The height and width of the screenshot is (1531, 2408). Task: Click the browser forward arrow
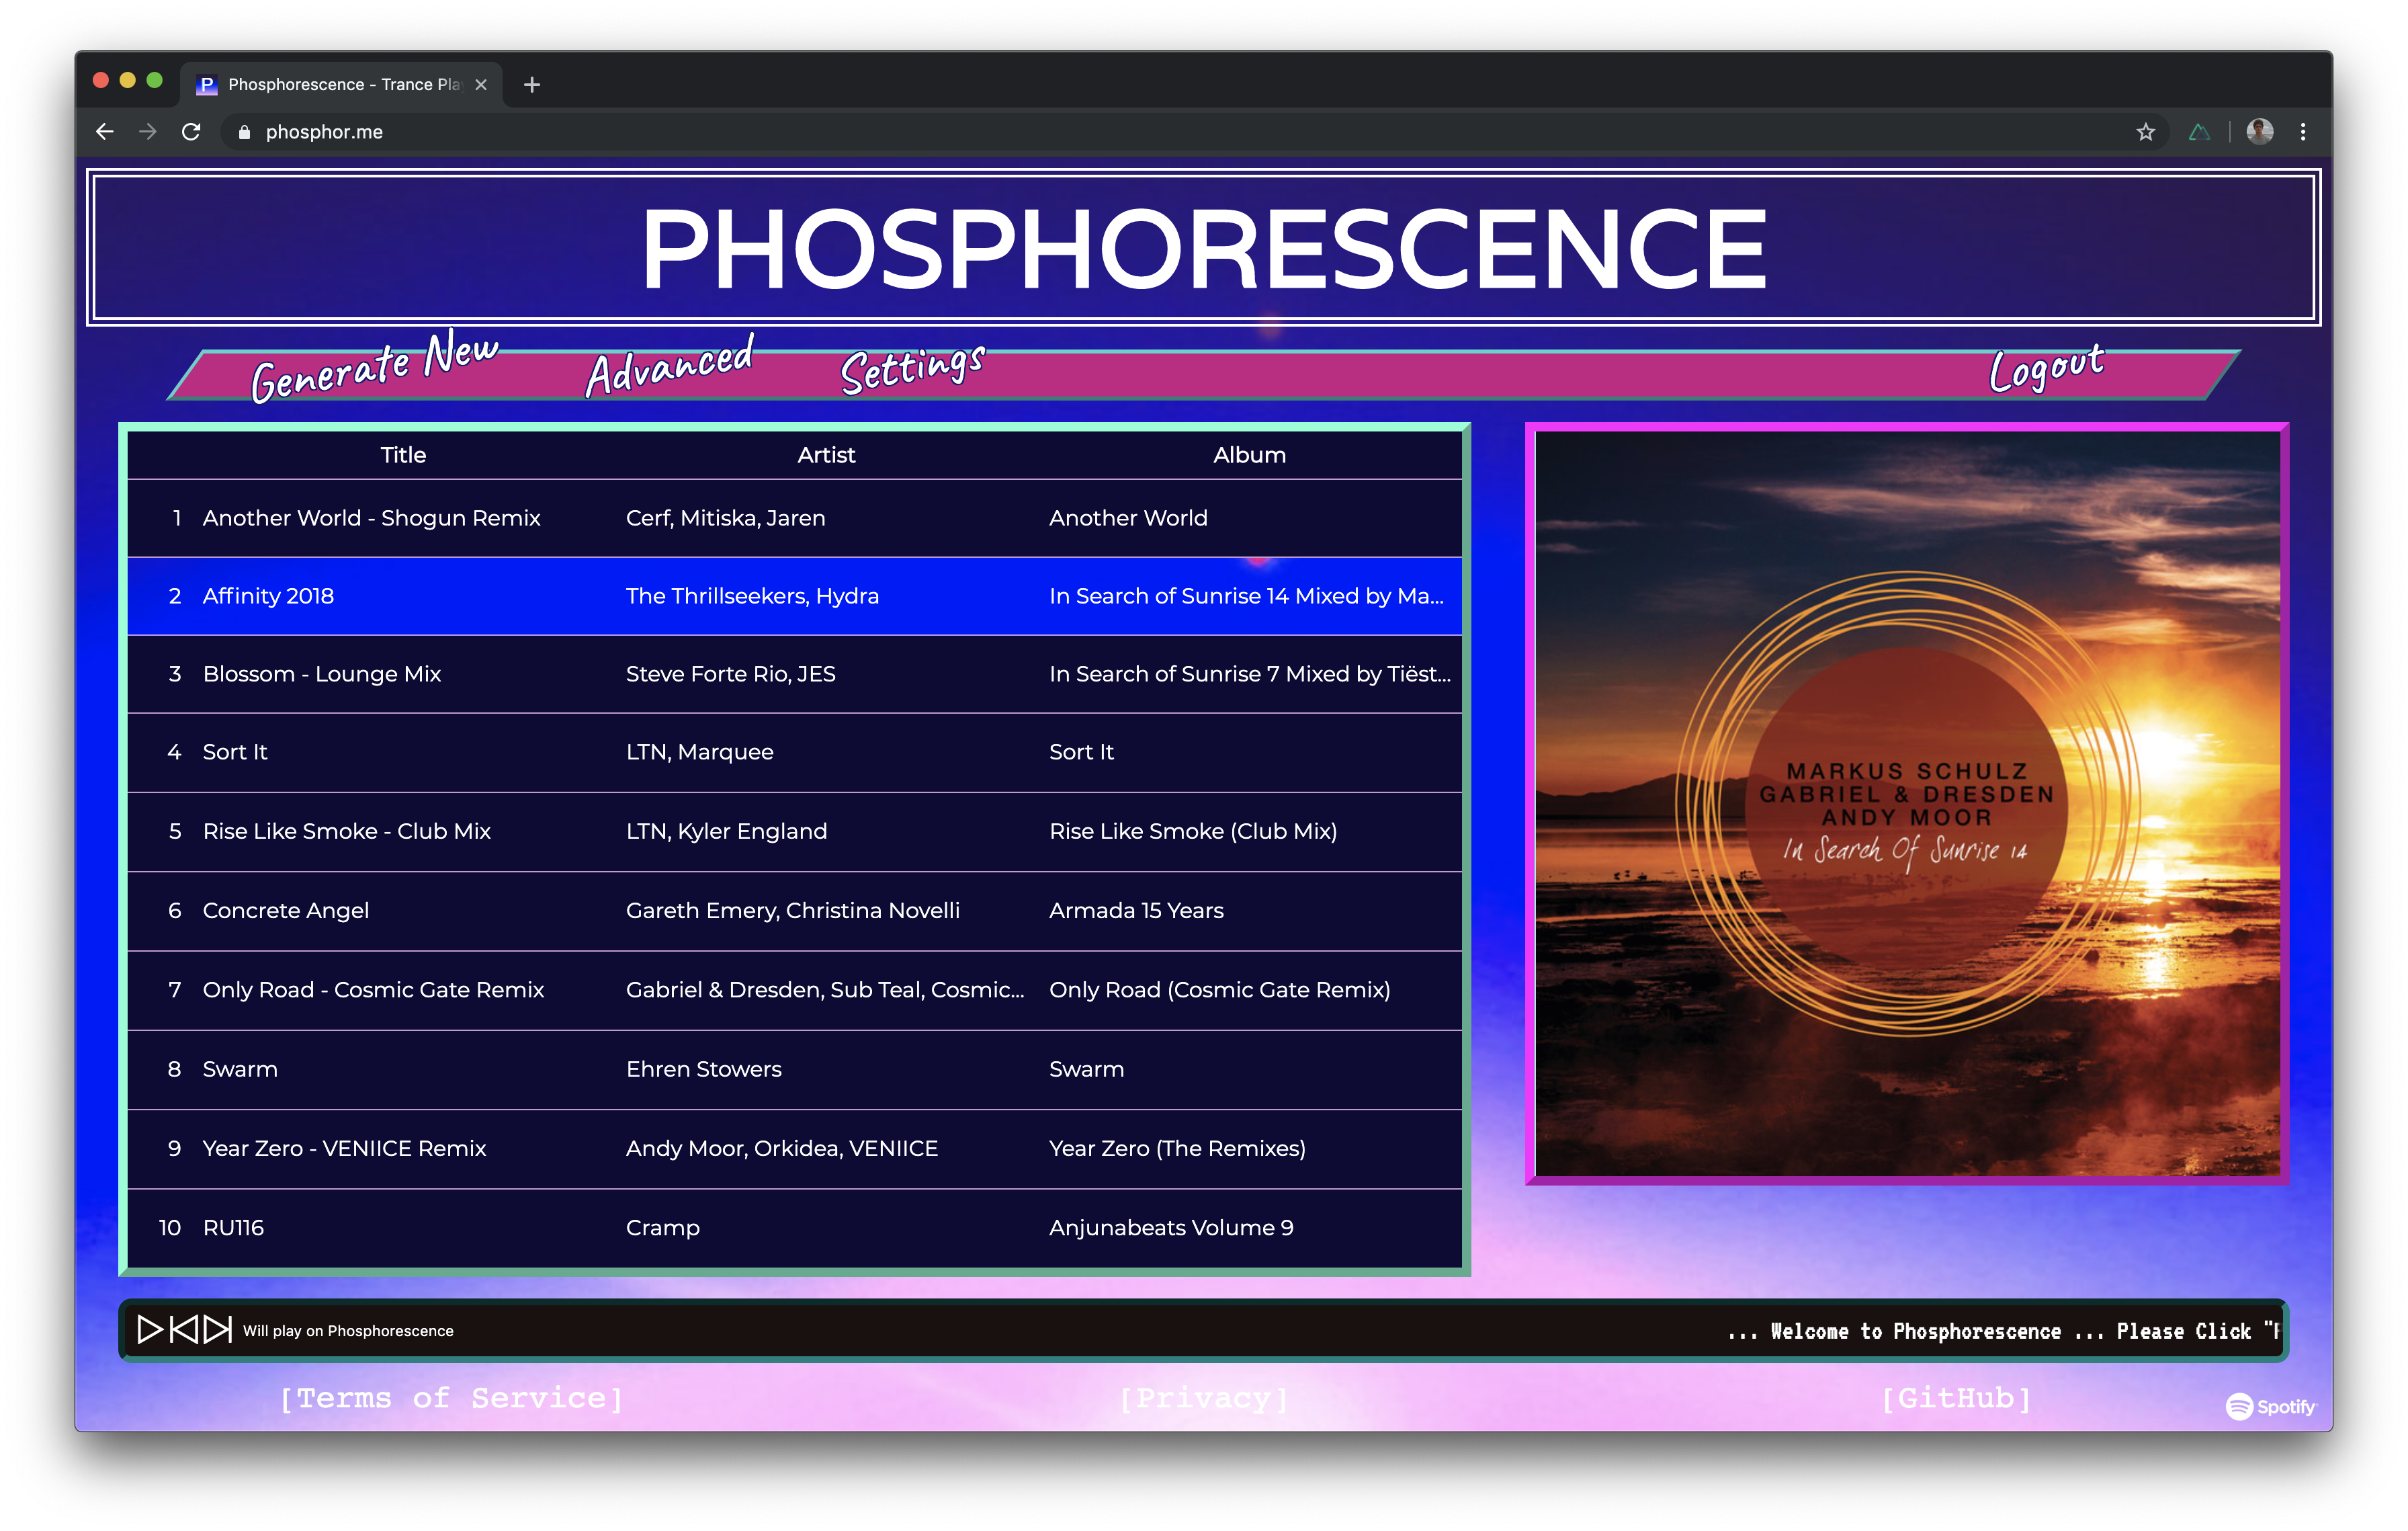148,131
